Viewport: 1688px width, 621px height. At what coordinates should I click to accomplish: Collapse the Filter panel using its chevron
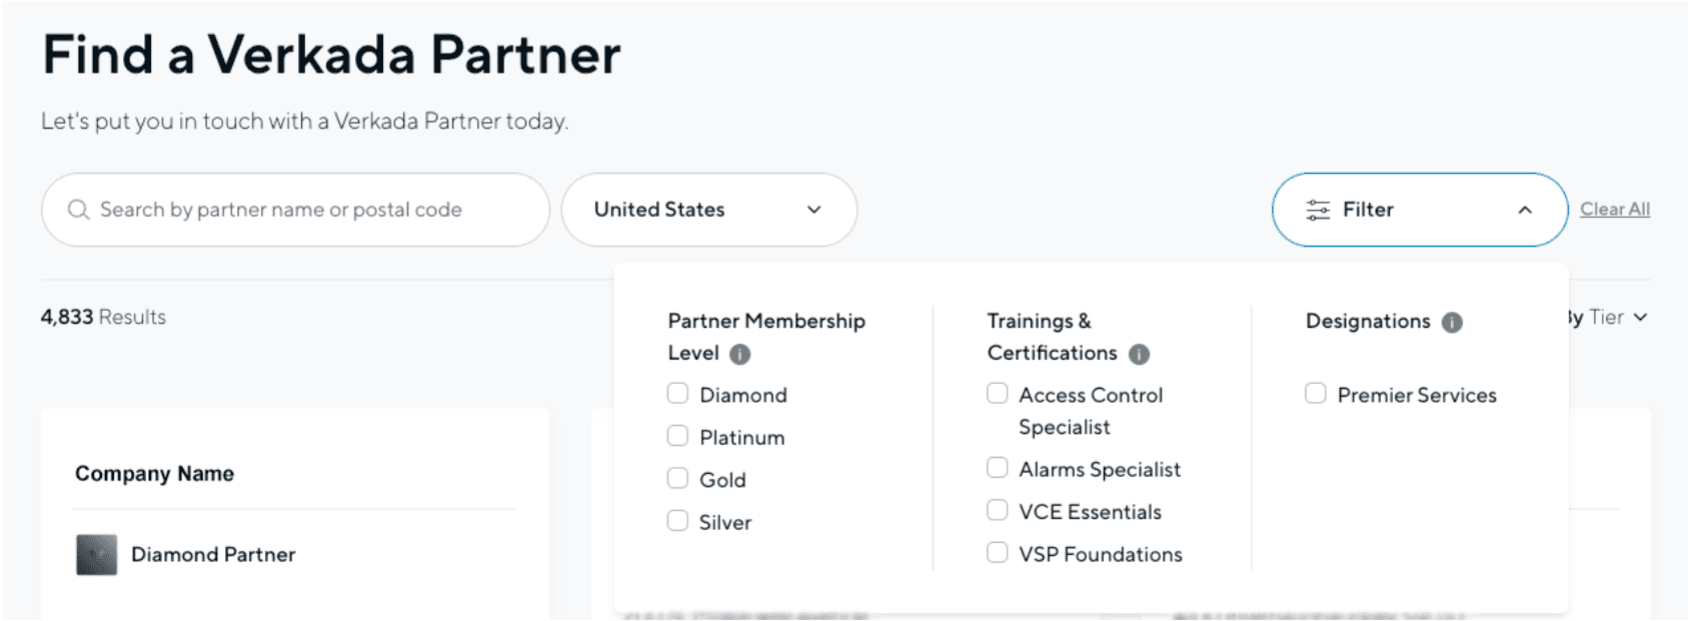click(x=1524, y=210)
